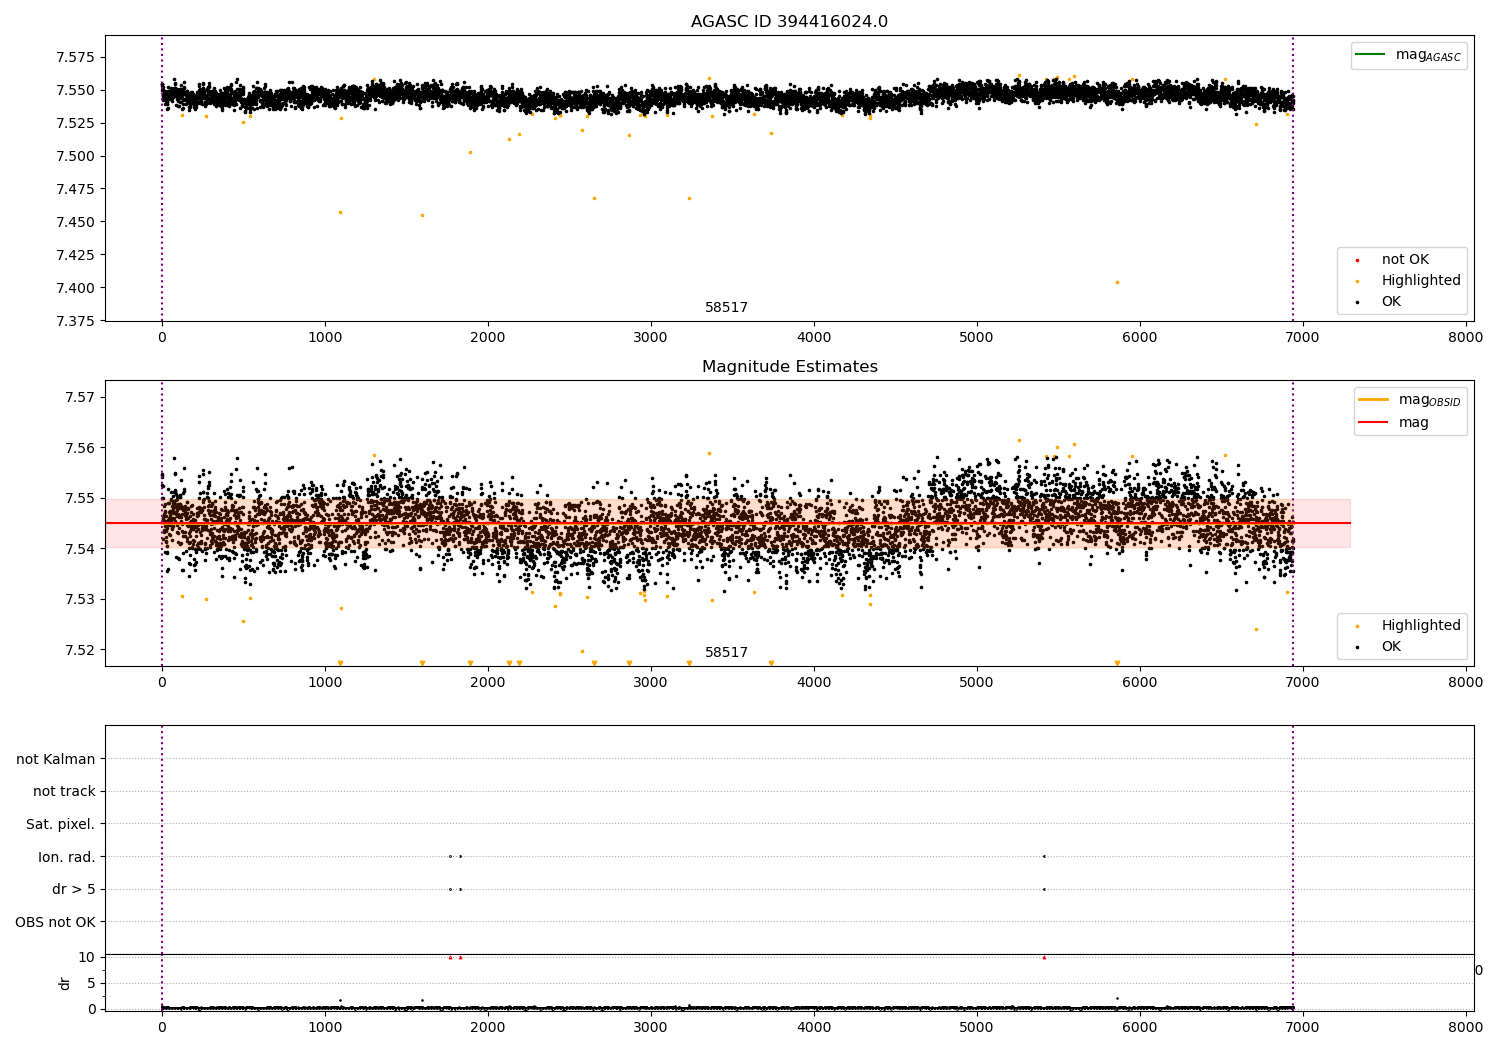Click the 'OBS not OK' row label
This screenshot has width=1500, height=1050.
(x=56, y=922)
